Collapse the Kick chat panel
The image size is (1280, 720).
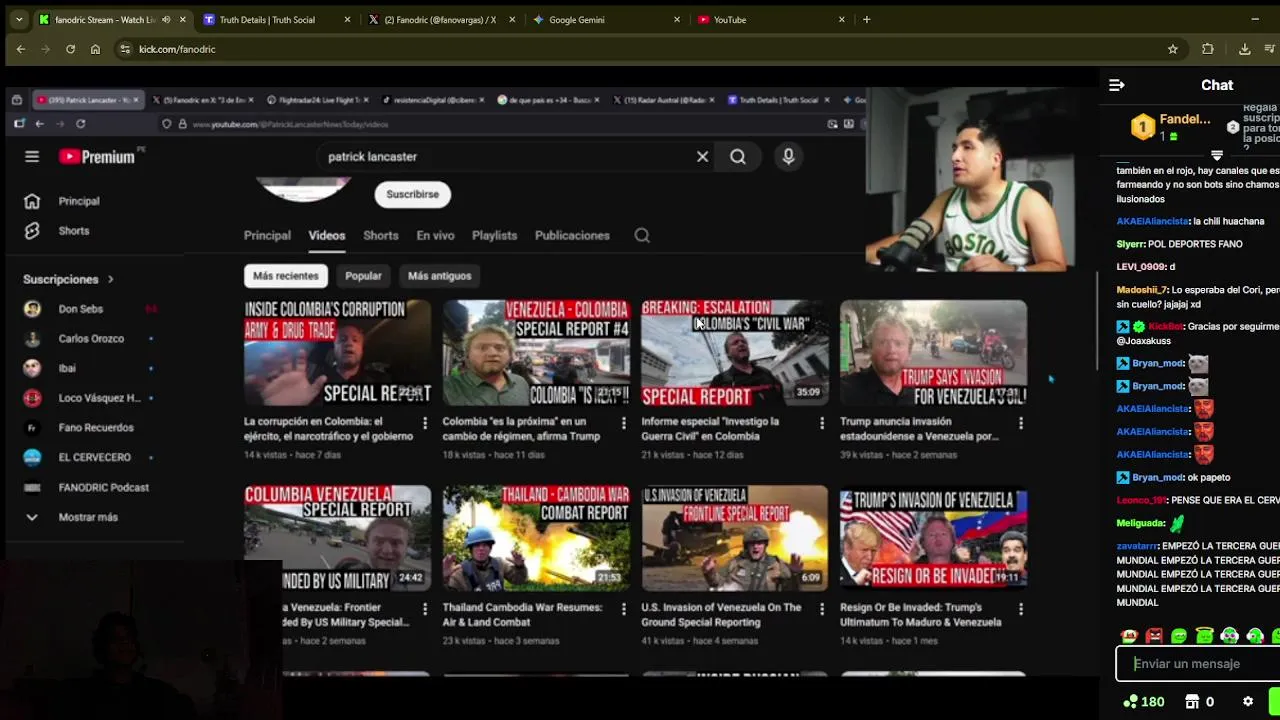[1117, 85]
